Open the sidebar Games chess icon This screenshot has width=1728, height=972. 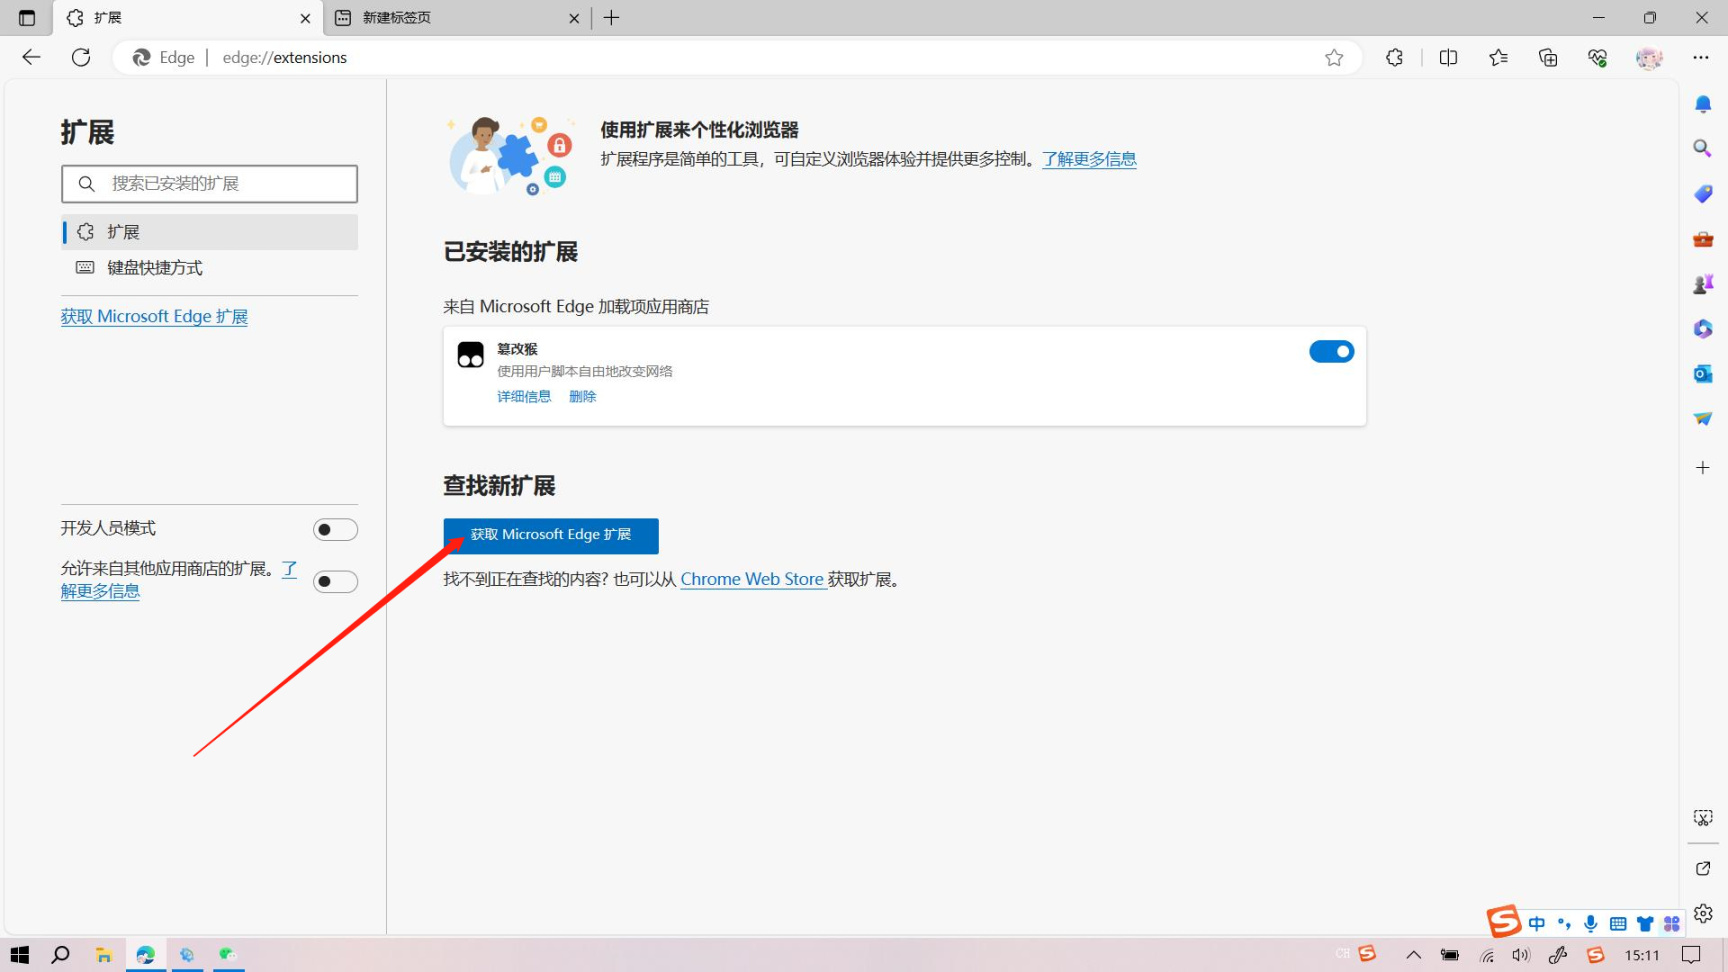1703,284
